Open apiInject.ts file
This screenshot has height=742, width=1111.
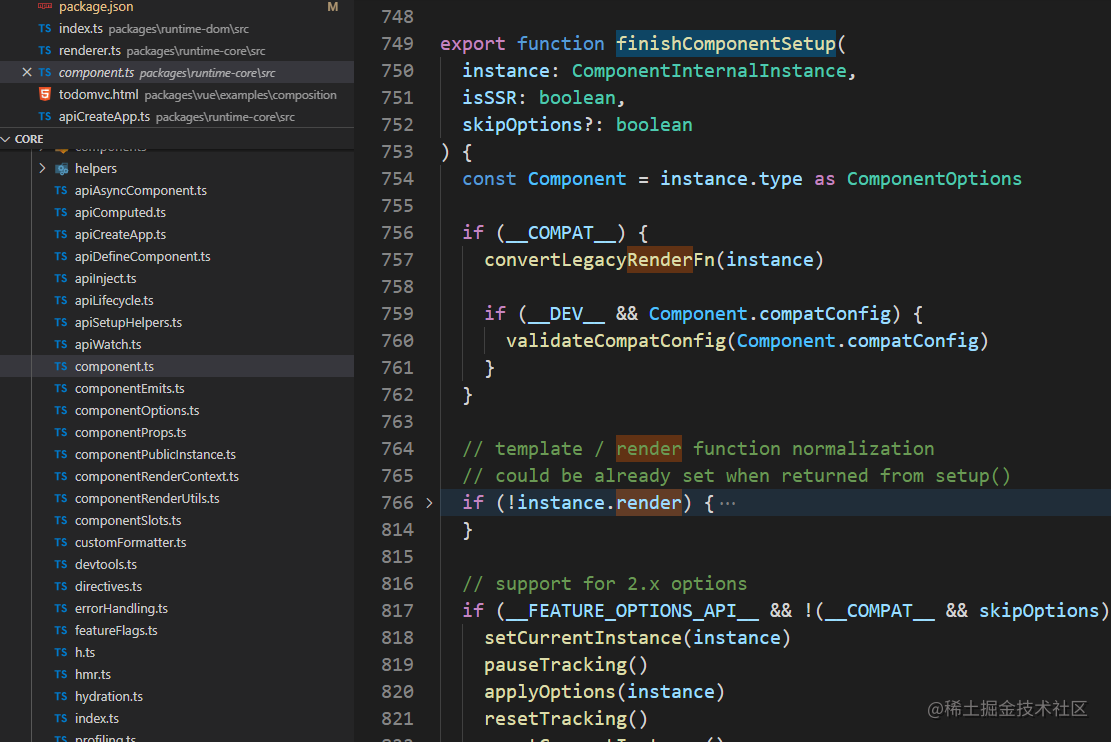[106, 278]
